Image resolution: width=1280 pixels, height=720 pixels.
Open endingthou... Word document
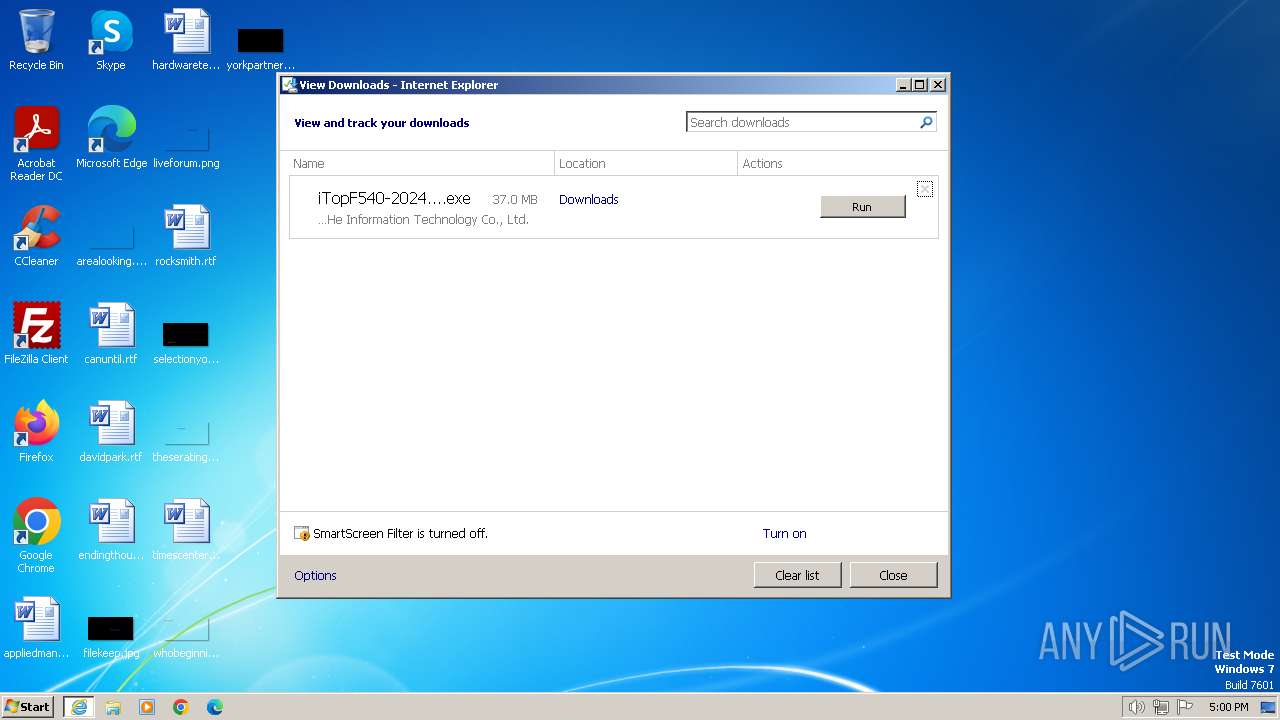[111, 531]
